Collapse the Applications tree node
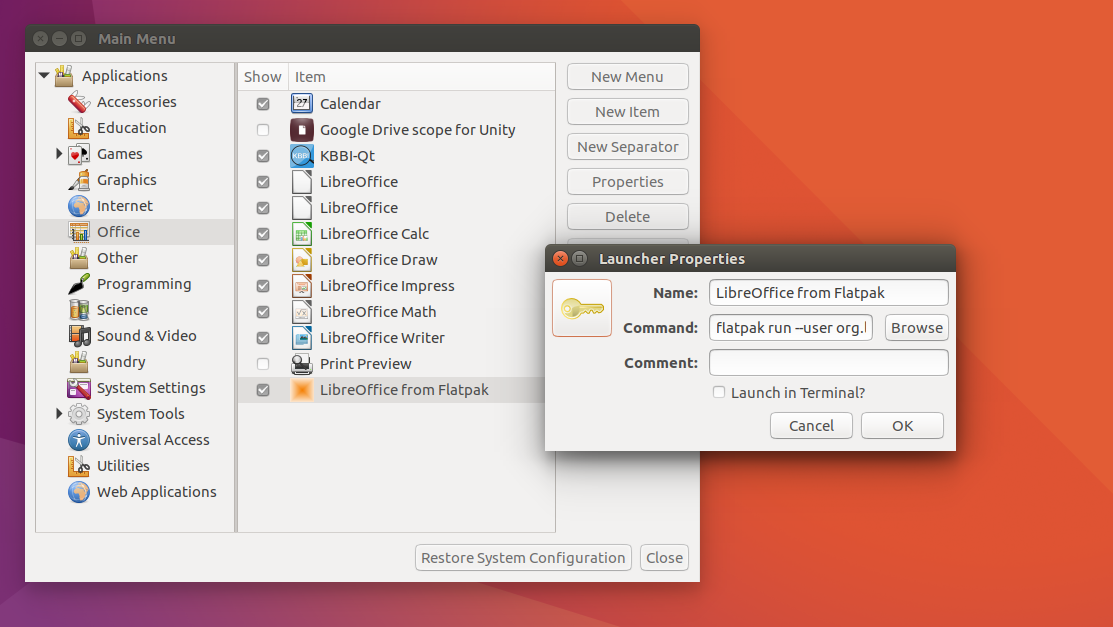1113x627 pixels. (x=44, y=75)
